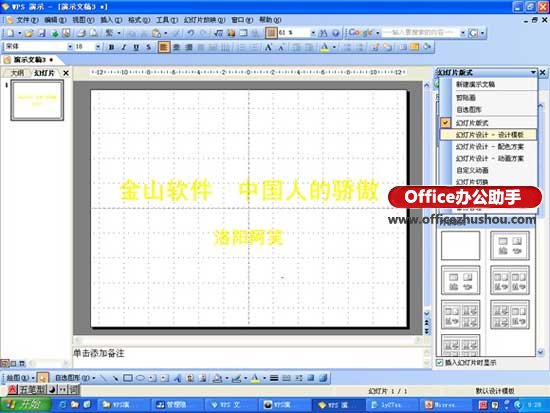Open New document dropdown arrow

20,33
